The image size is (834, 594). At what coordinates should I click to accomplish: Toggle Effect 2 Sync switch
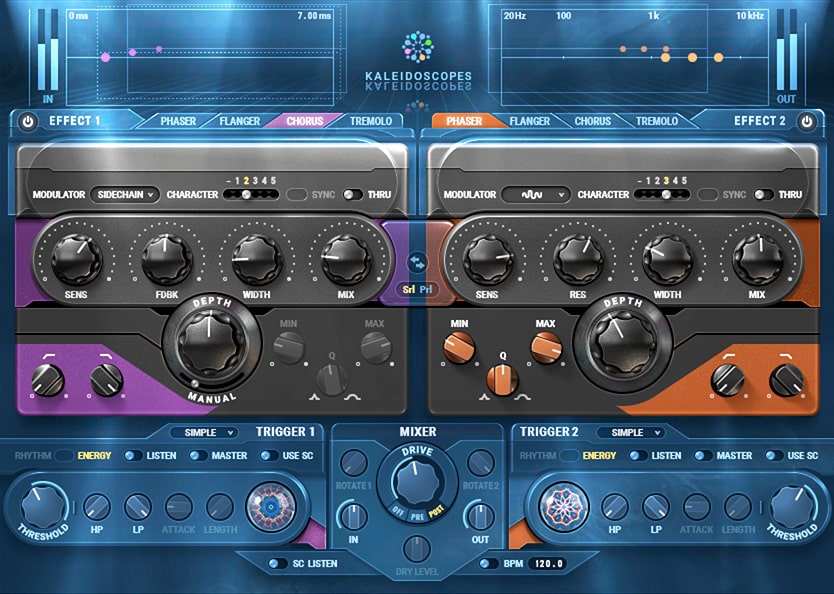point(708,195)
